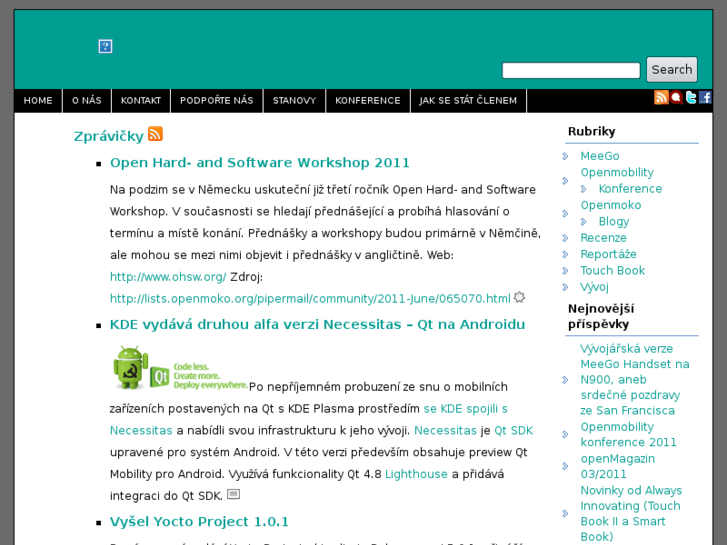Open the Blogy subcategory under Openmoko
Screen dimensions: 727x545
(x=614, y=222)
